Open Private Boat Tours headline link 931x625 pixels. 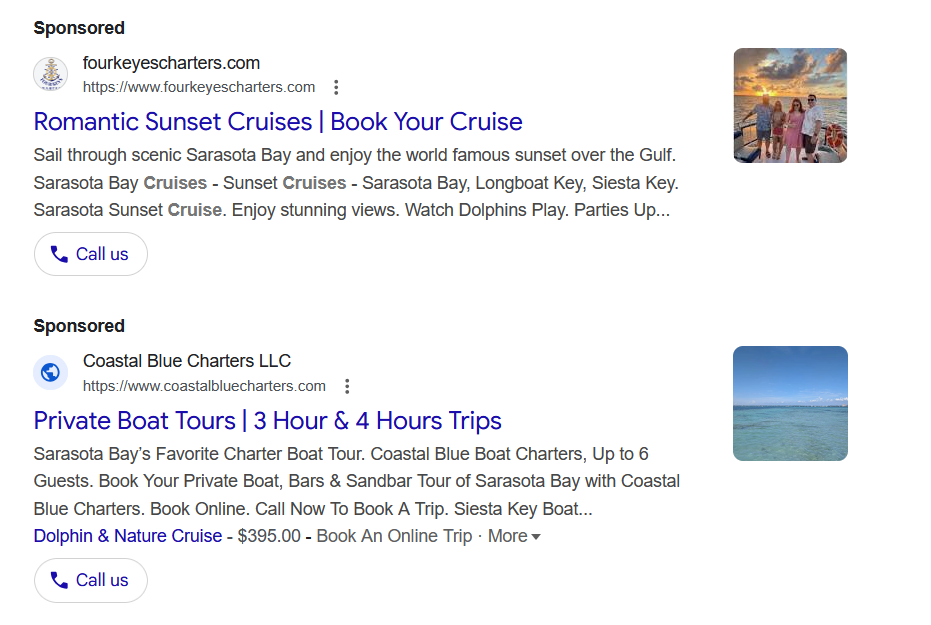pos(267,421)
